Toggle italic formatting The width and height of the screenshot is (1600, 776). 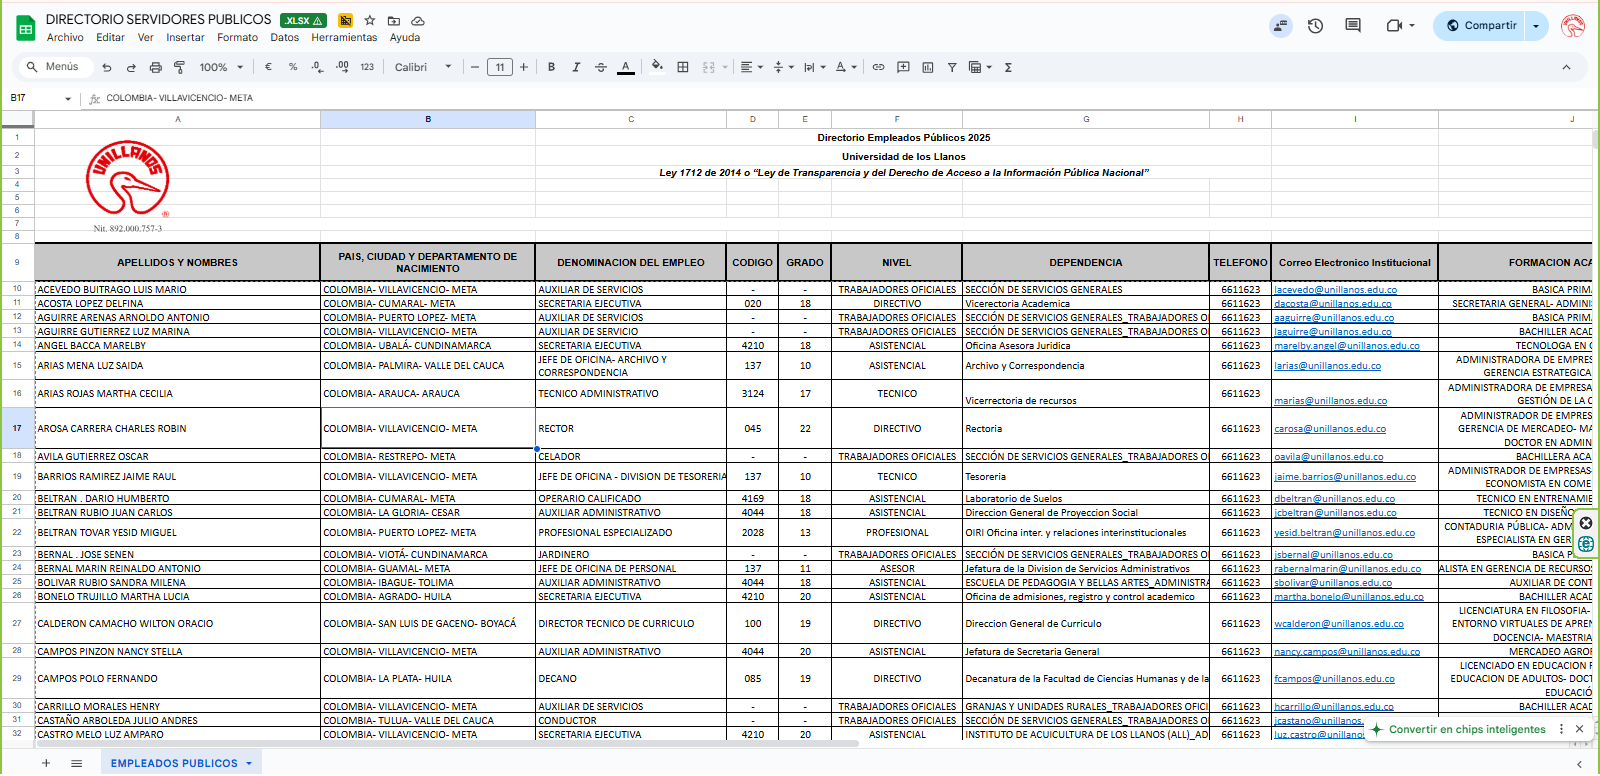click(576, 67)
